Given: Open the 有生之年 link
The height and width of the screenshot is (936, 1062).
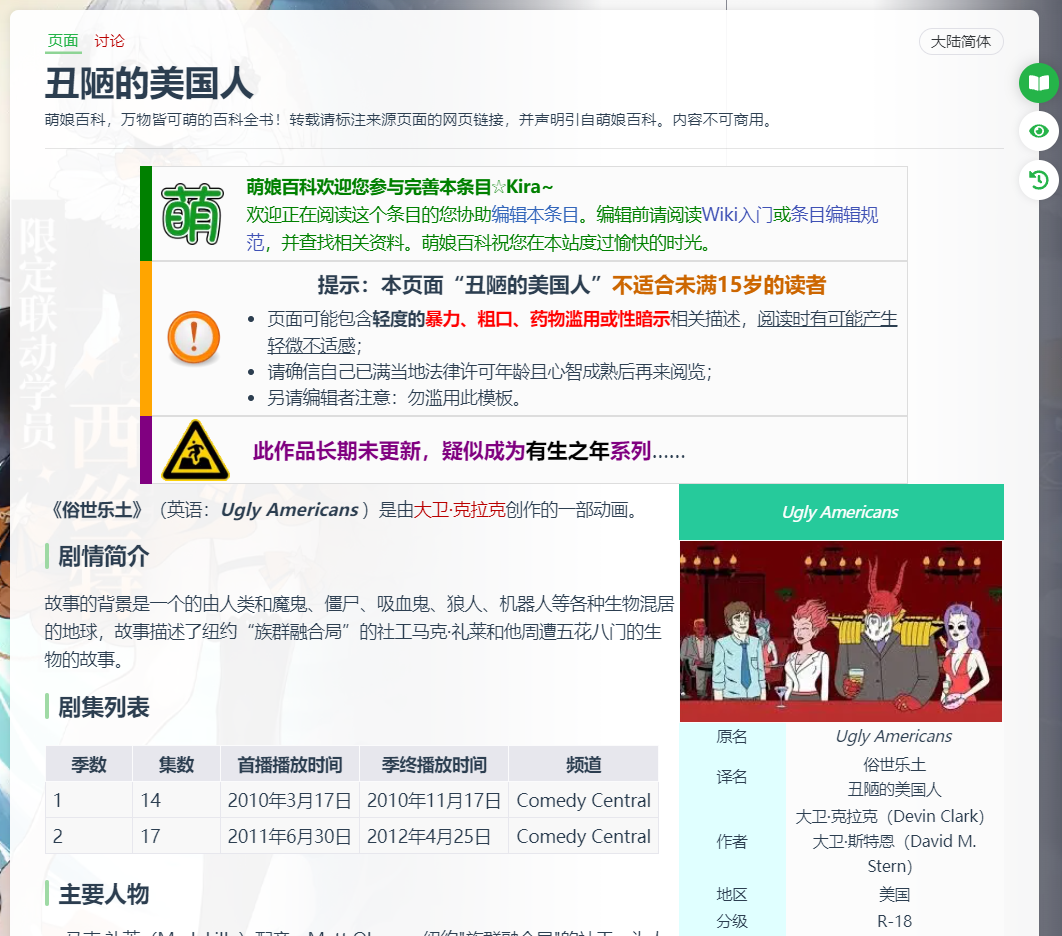Looking at the screenshot, I should pyautogui.click(x=568, y=451).
